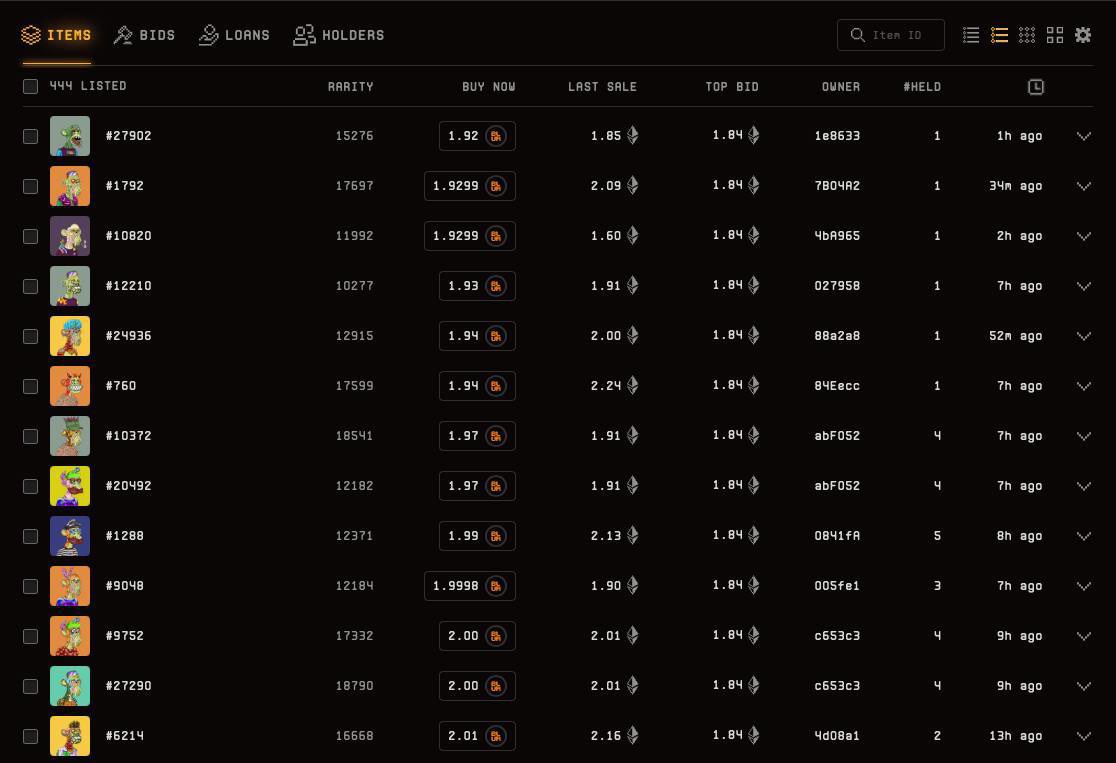Buy #27902 at 1.92
The width and height of the screenshot is (1116, 763).
pos(477,136)
